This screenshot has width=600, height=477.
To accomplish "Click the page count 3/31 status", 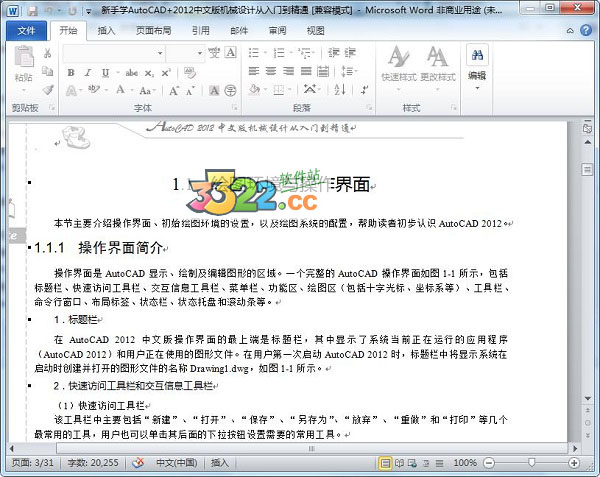I will [x=33, y=463].
